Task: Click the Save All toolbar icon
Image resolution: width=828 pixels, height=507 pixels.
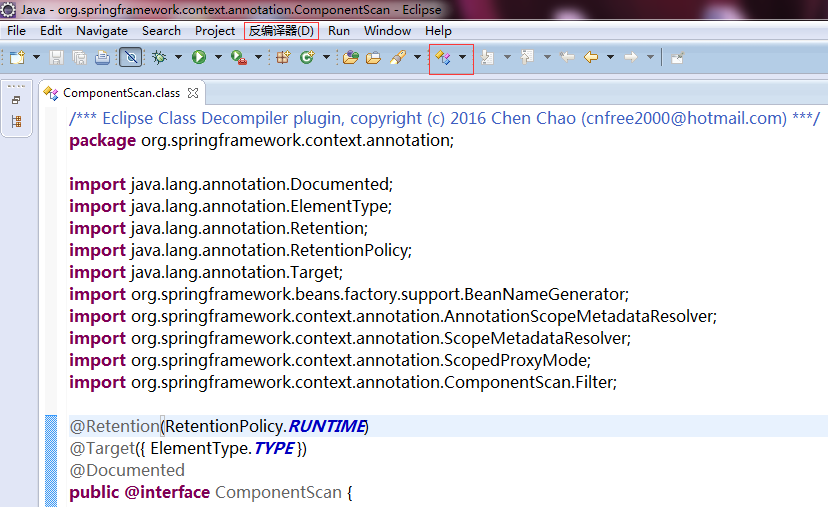Action: (79, 57)
